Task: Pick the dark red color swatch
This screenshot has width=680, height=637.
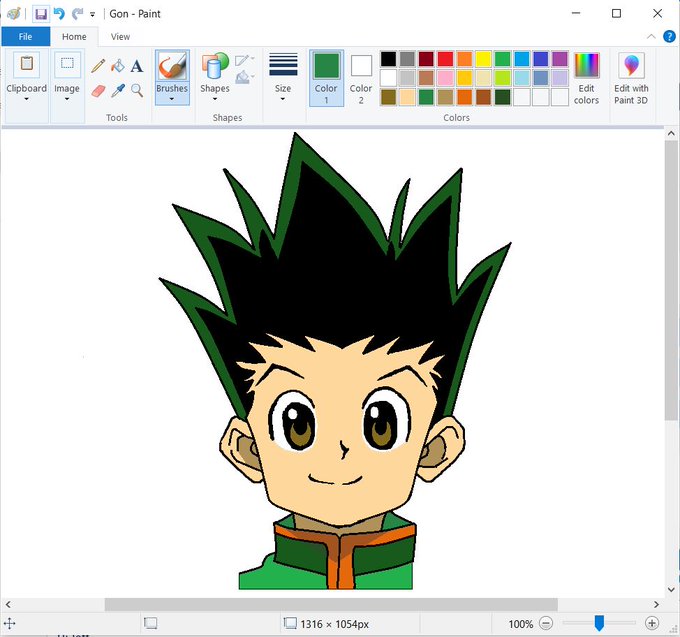Action: tap(426, 59)
